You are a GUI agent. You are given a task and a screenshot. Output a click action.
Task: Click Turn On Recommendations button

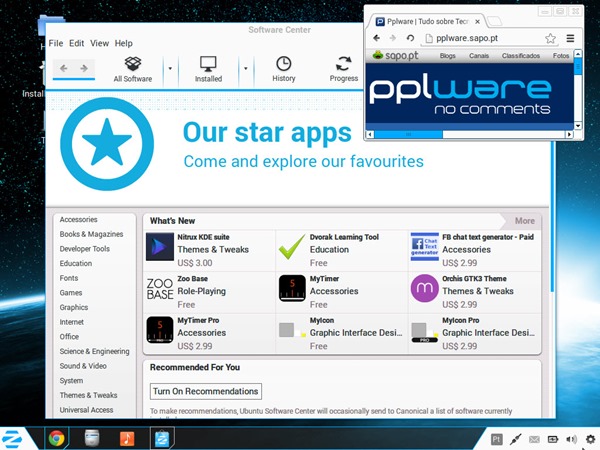click(206, 391)
